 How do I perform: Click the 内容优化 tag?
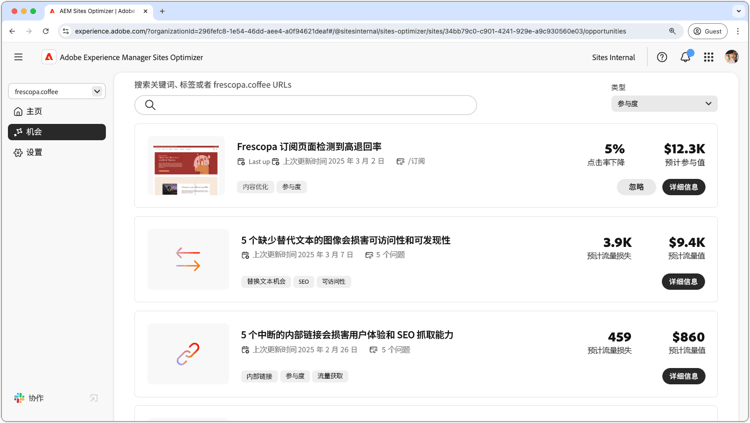(255, 187)
